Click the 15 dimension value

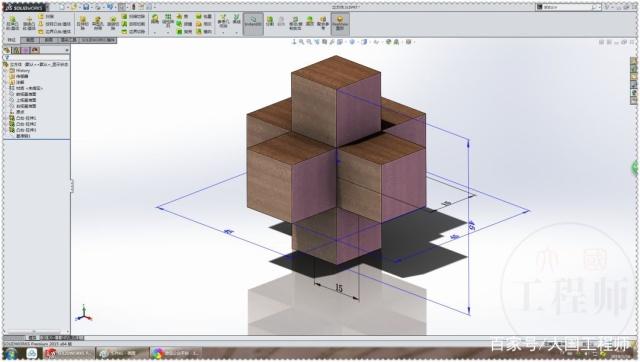(x=339, y=288)
